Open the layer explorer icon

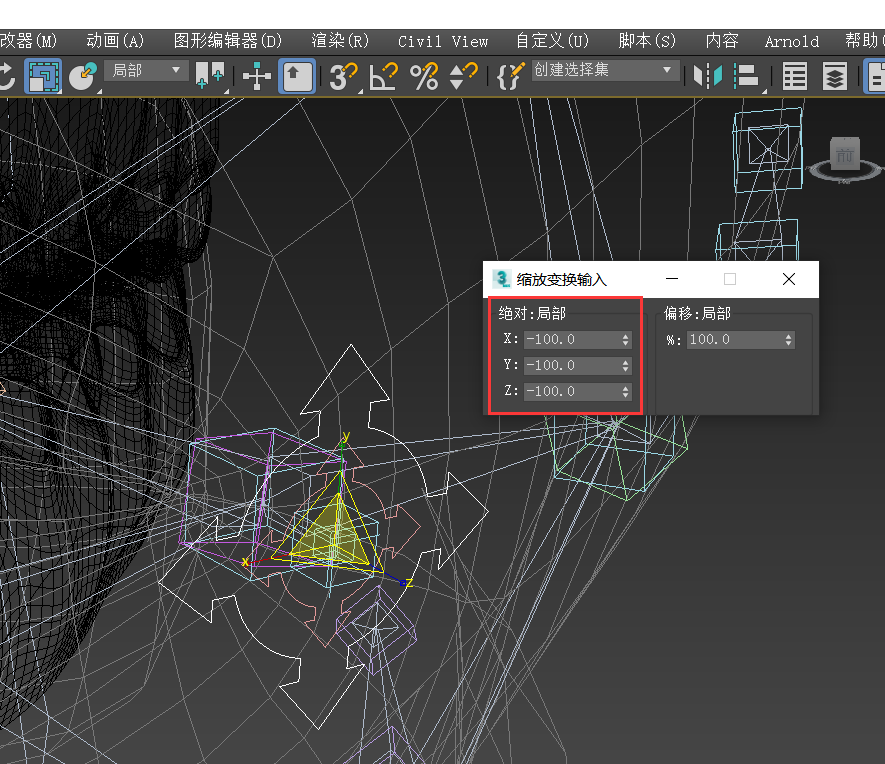click(834, 76)
